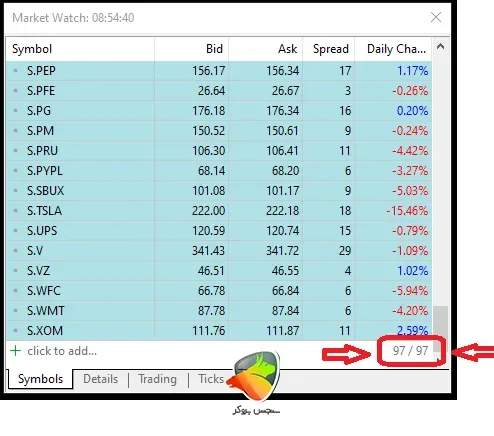The image size is (494, 436).
Task: Click the dot icon beside S.XOM
Action: tap(15, 331)
